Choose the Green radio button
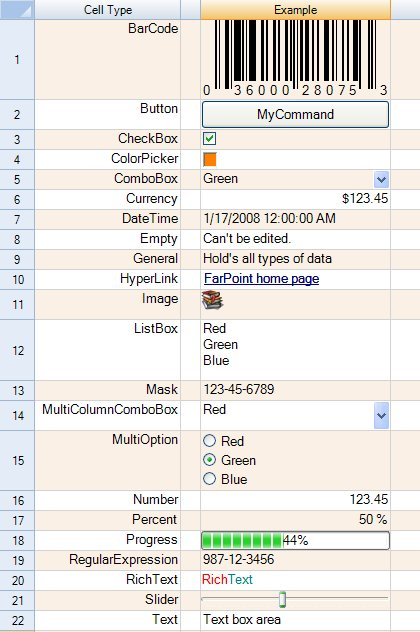This screenshot has width=420, height=632. 210,459
